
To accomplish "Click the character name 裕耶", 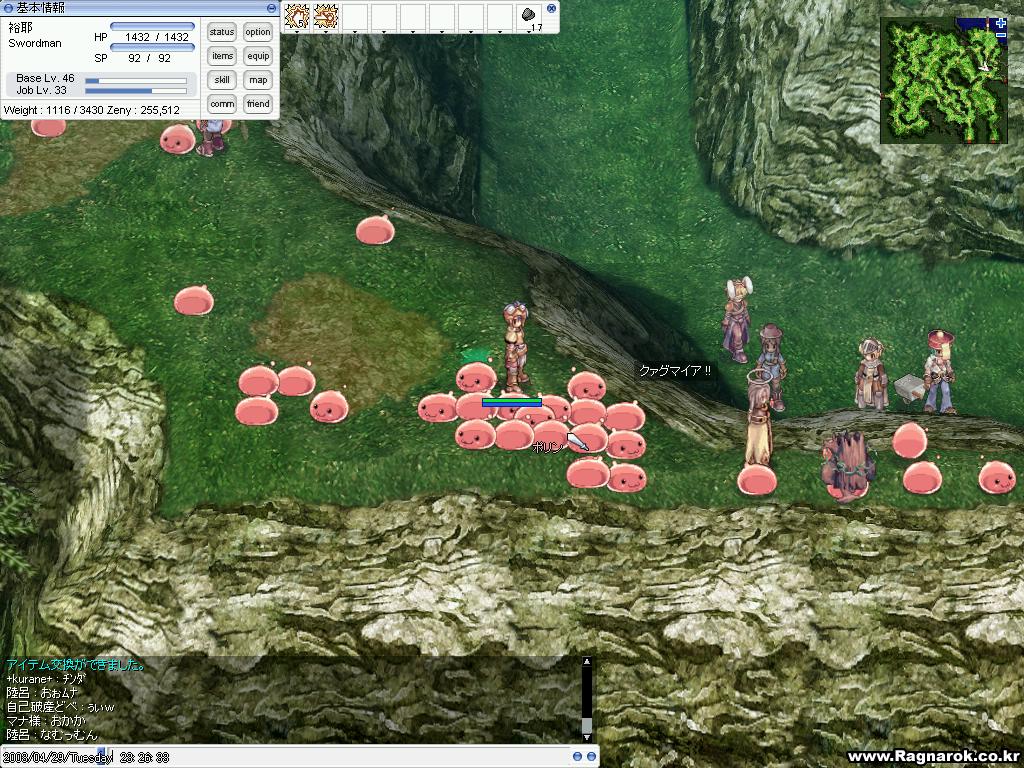I will click(x=20, y=27).
